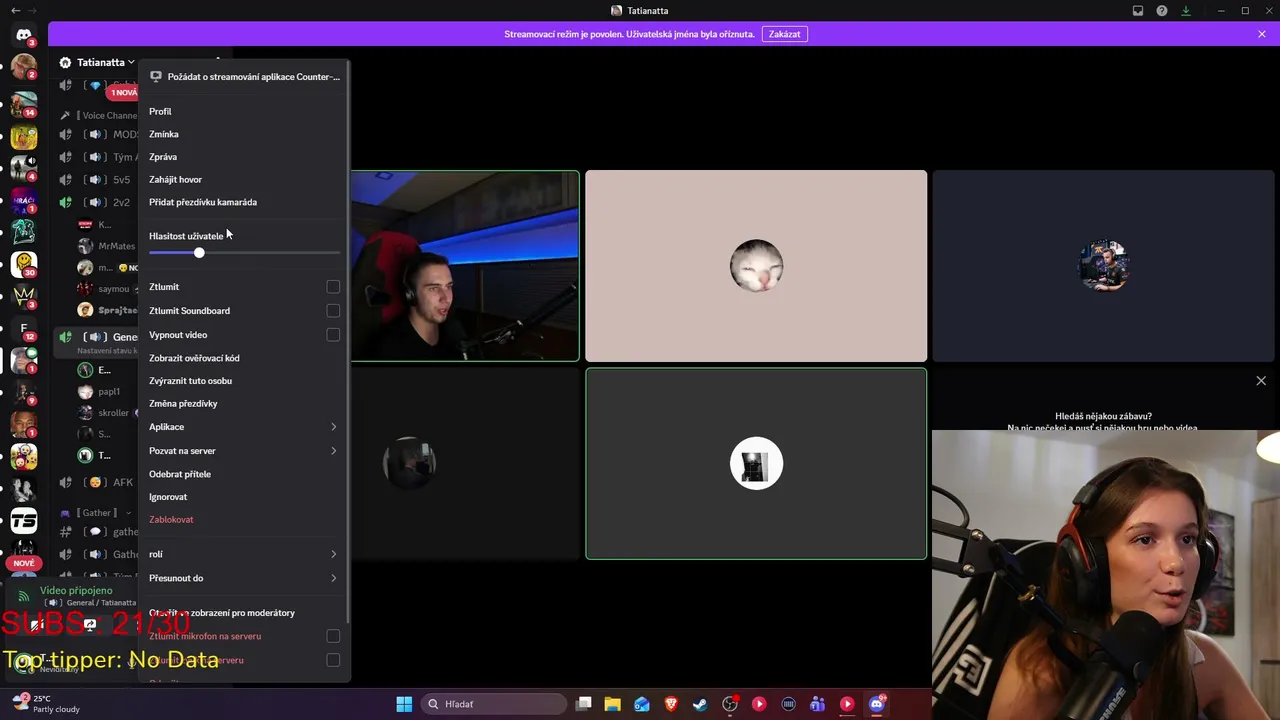The height and width of the screenshot is (720, 1280).
Task: Expand the Aplikace submenu
Action: [x=243, y=427]
